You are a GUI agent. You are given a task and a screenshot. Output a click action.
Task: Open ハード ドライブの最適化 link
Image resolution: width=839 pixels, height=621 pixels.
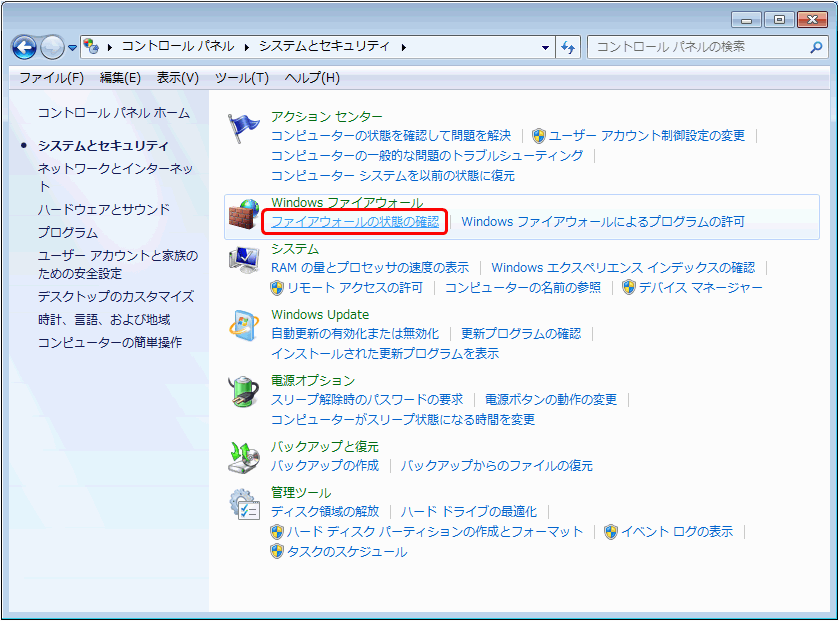click(x=469, y=512)
